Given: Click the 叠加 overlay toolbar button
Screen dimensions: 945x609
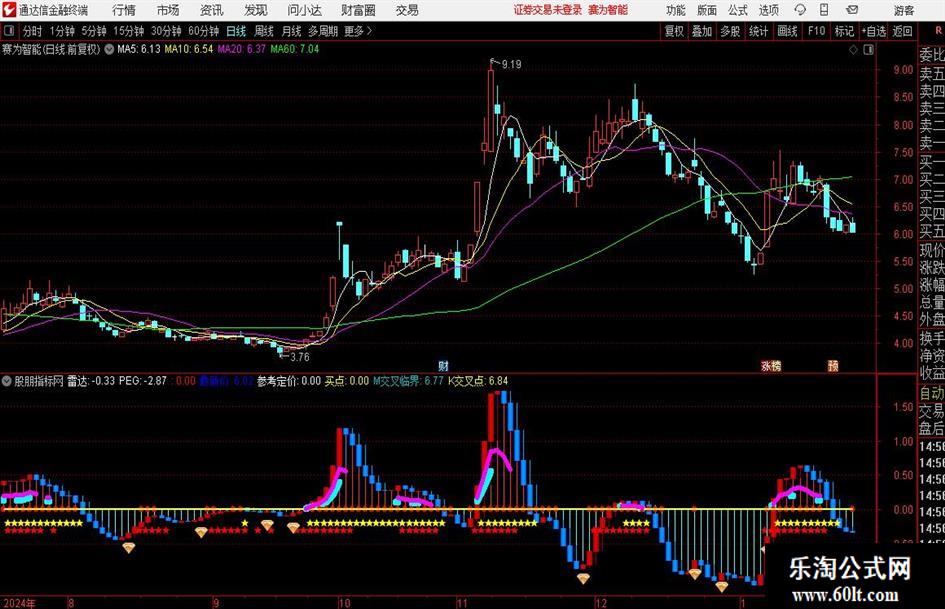Looking at the screenshot, I should point(702,31).
